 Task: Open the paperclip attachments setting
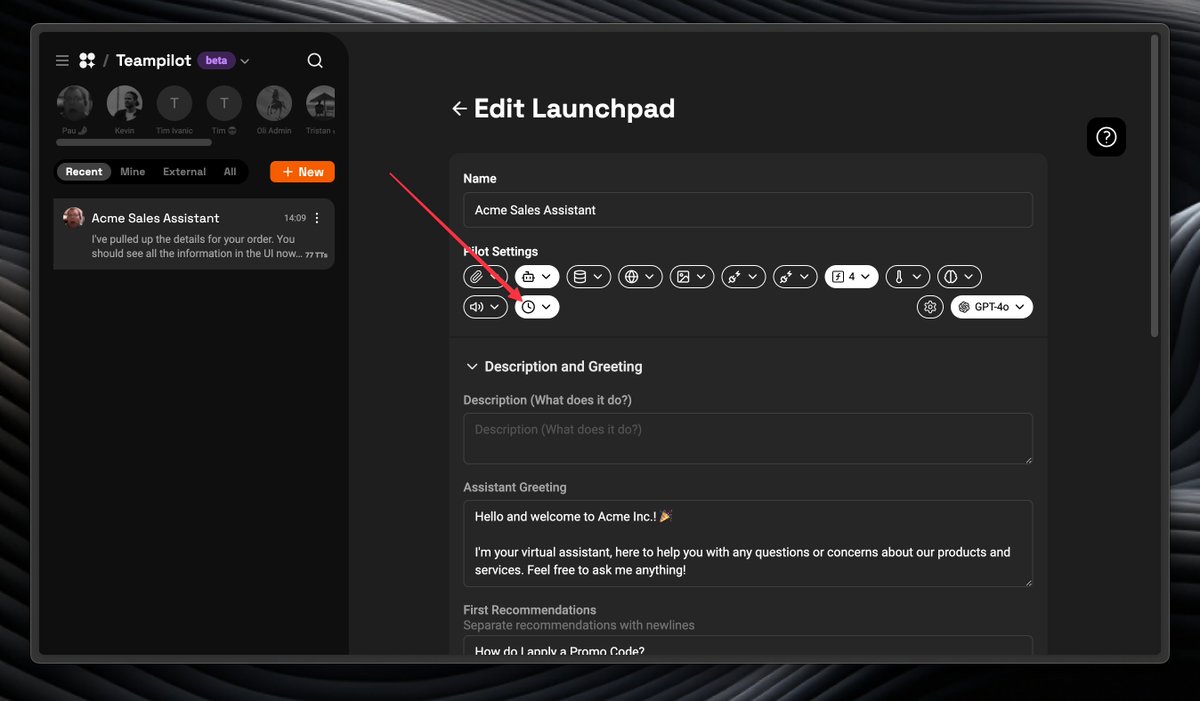click(x=487, y=277)
